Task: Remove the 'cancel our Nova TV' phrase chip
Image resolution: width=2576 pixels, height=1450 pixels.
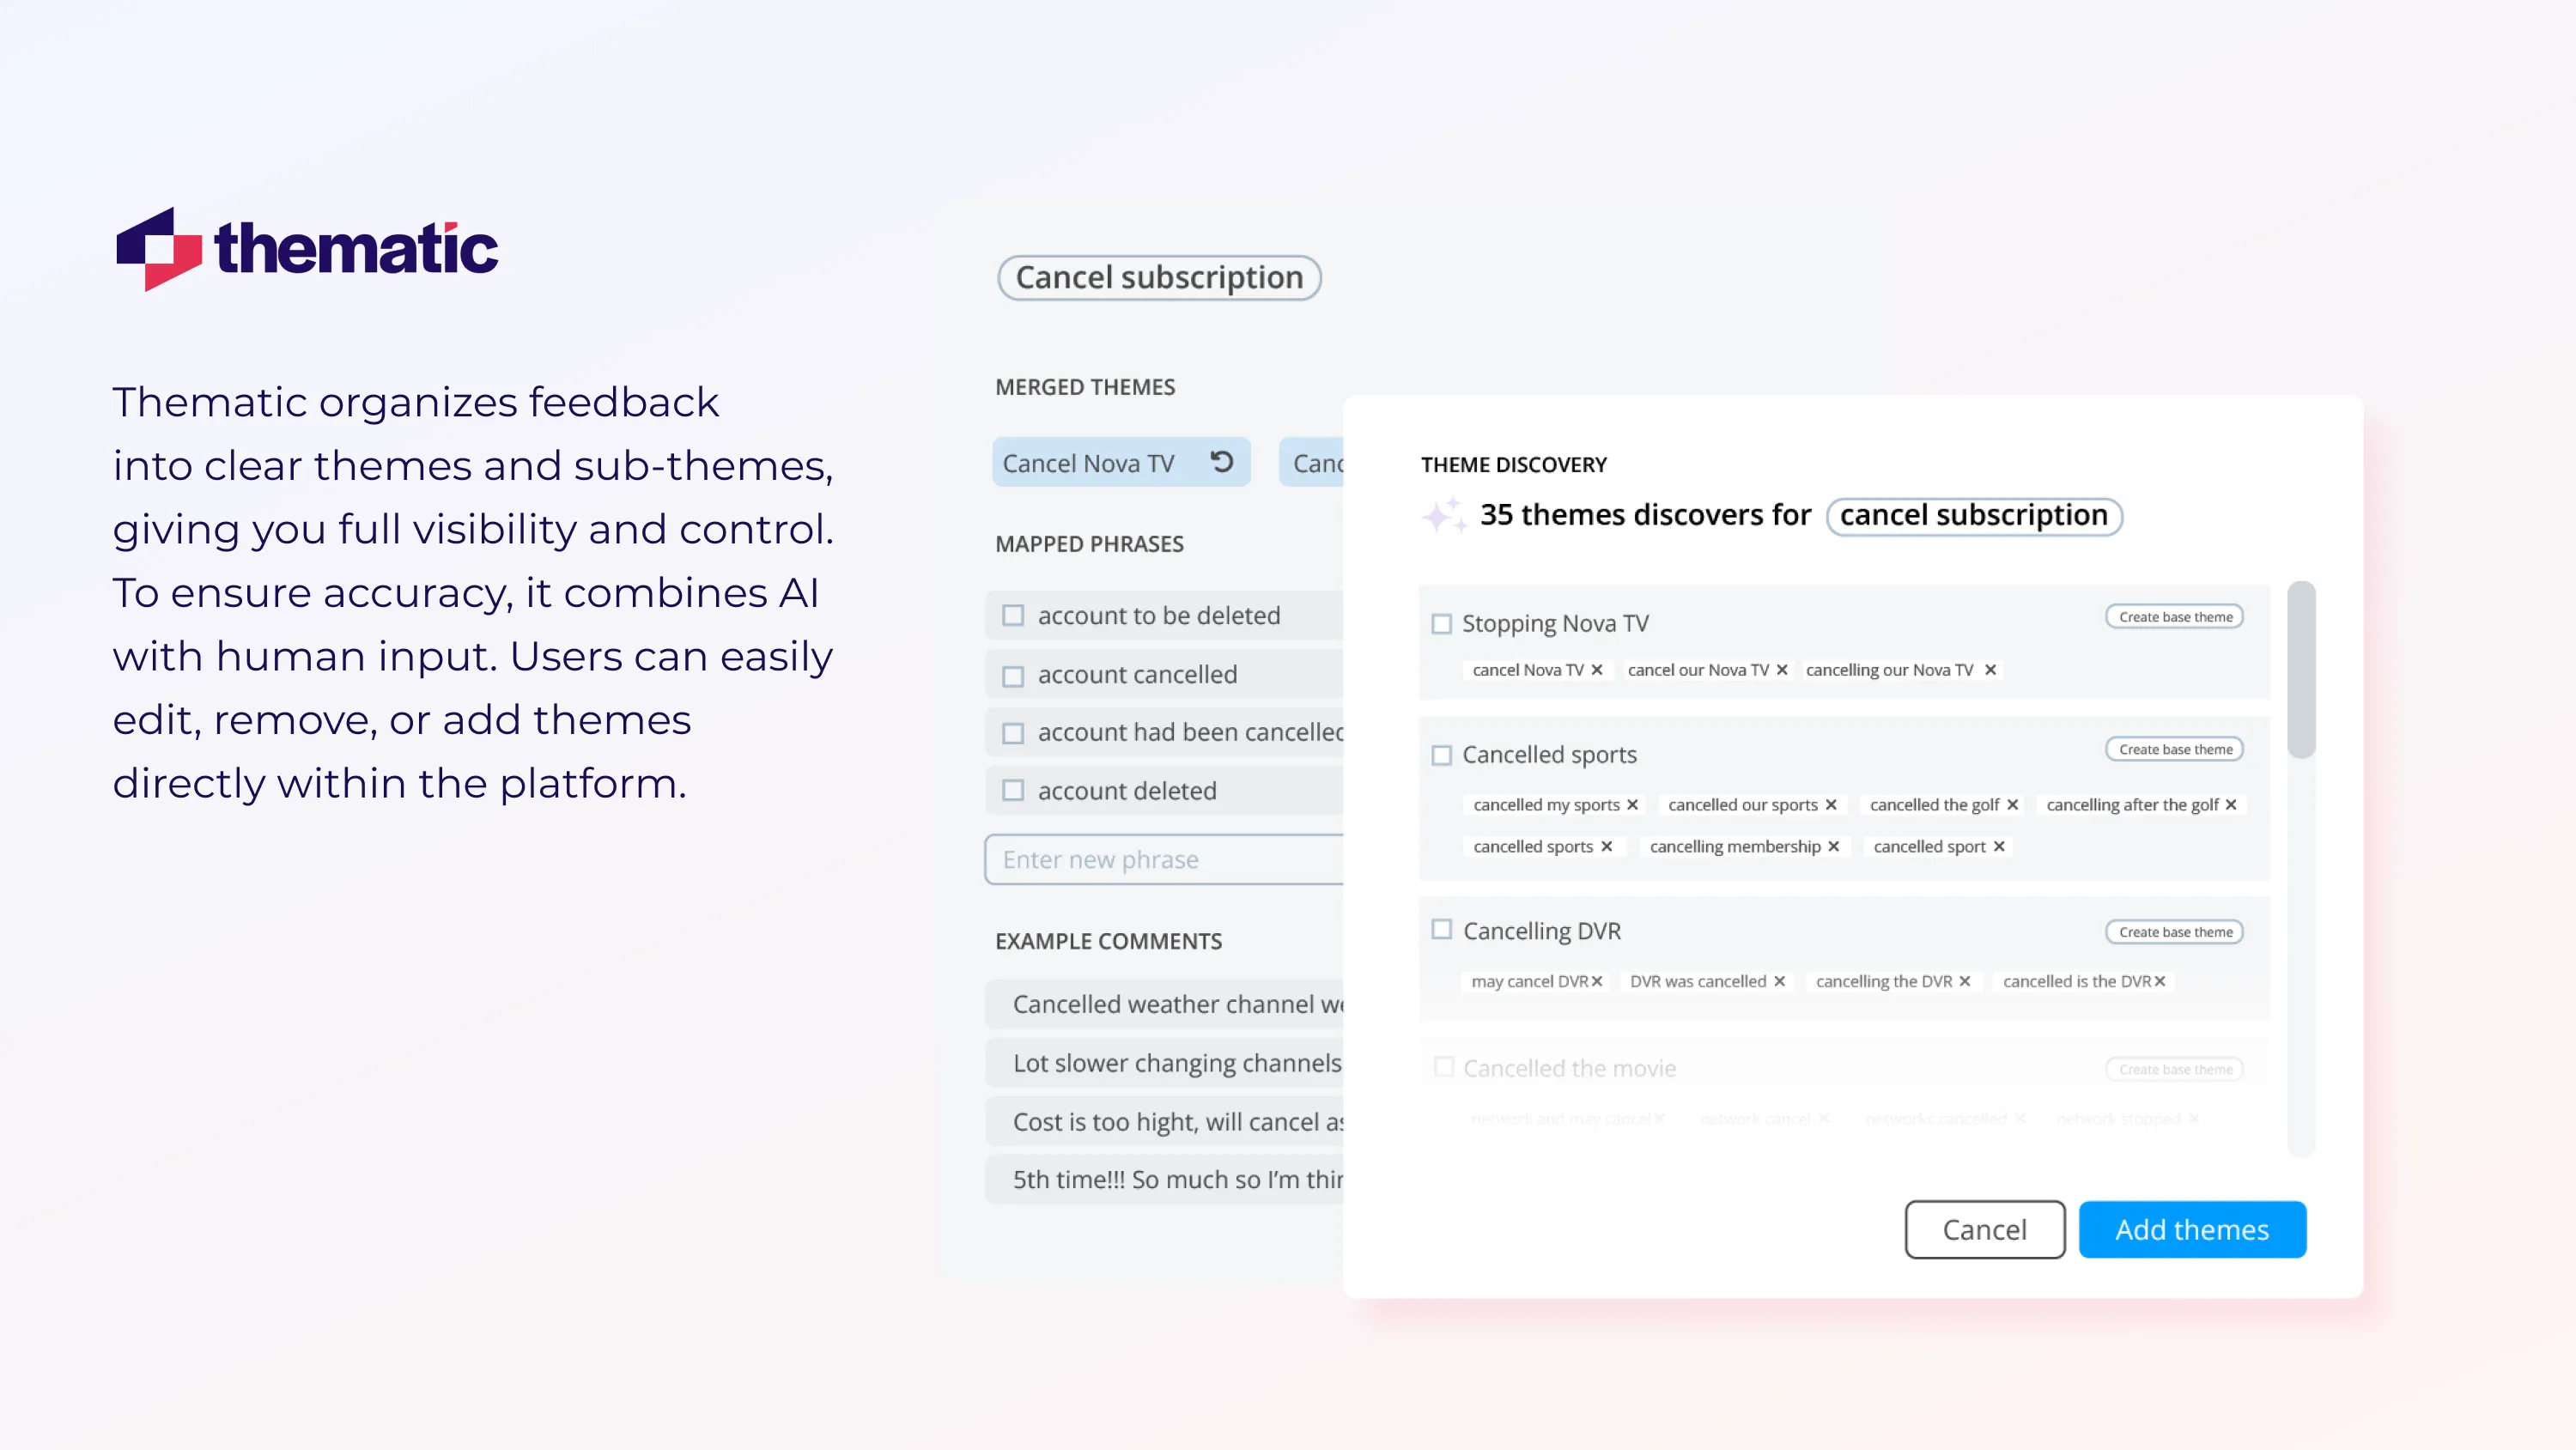Action: click(1782, 670)
